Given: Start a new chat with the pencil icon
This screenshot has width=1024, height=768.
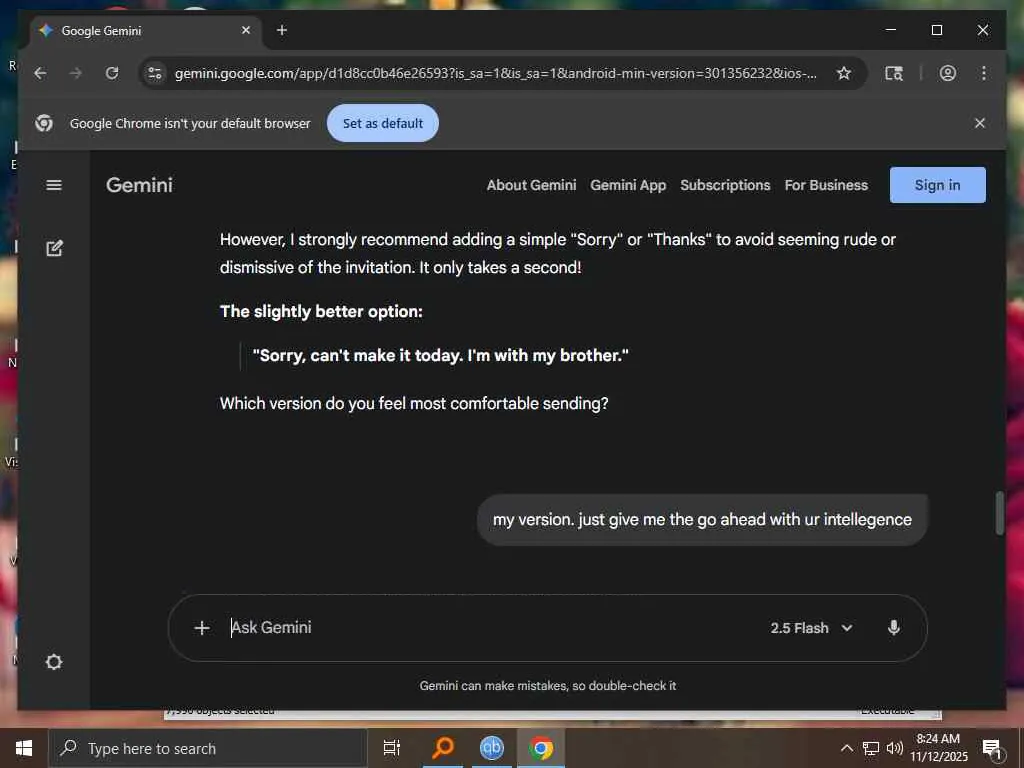Looking at the screenshot, I should (x=54, y=248).
